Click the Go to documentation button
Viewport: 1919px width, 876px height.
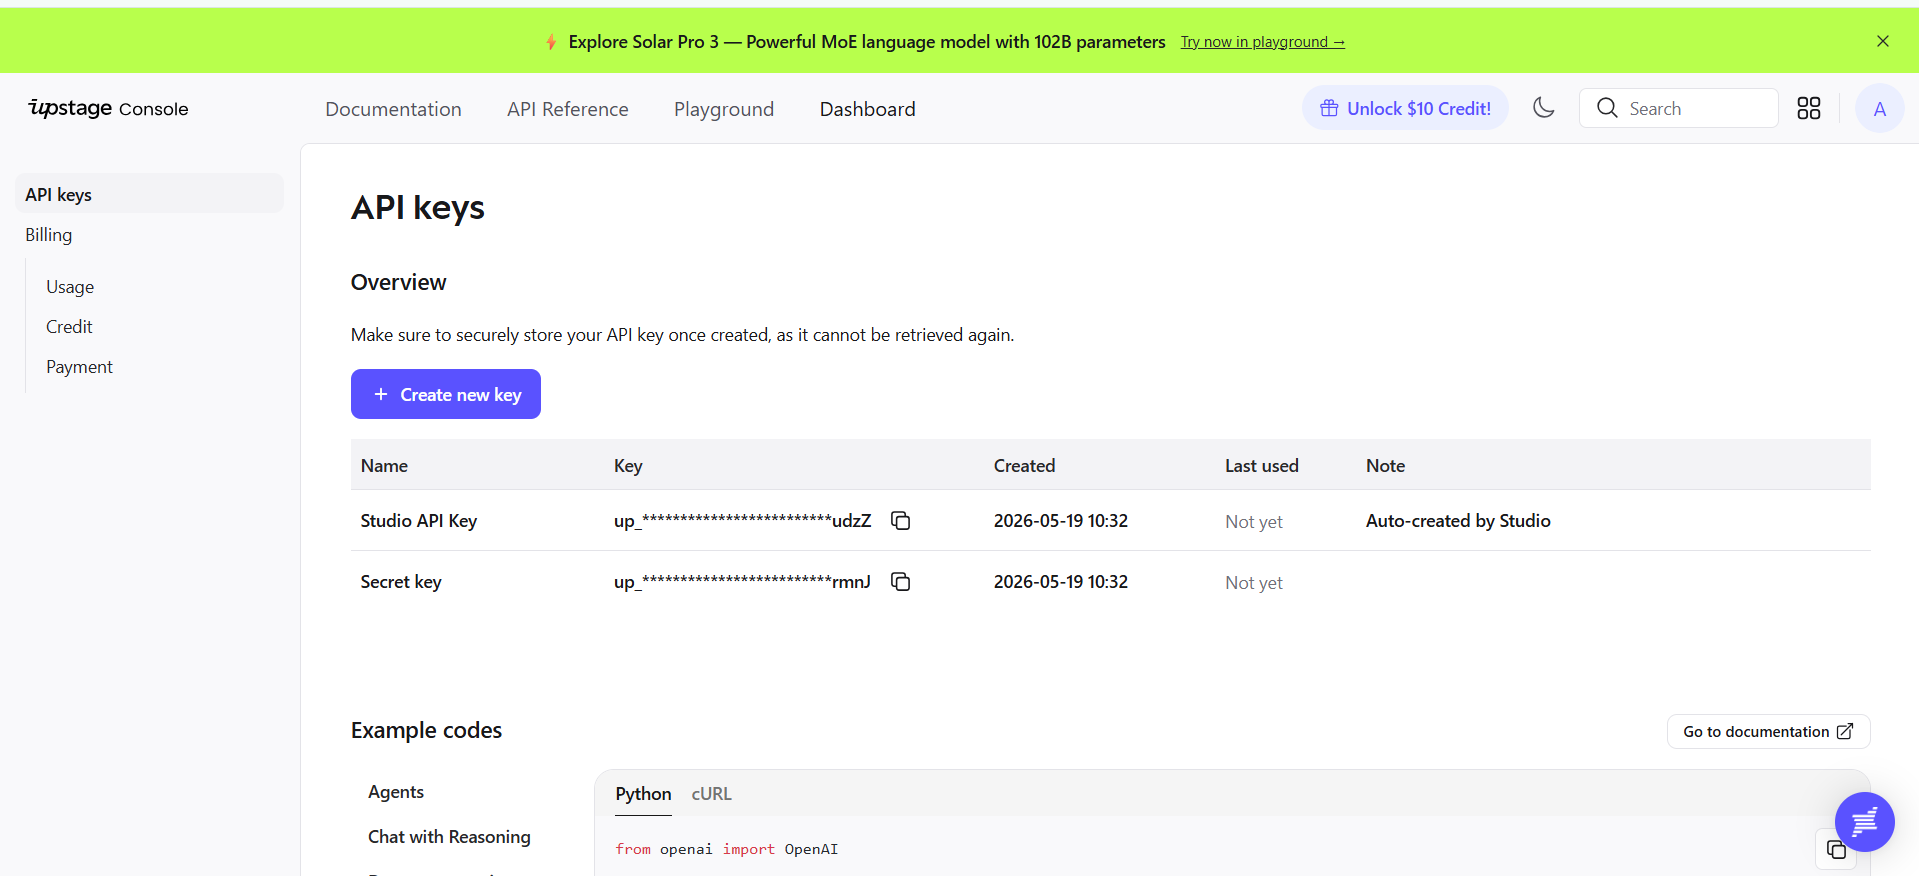[1768, 731]
